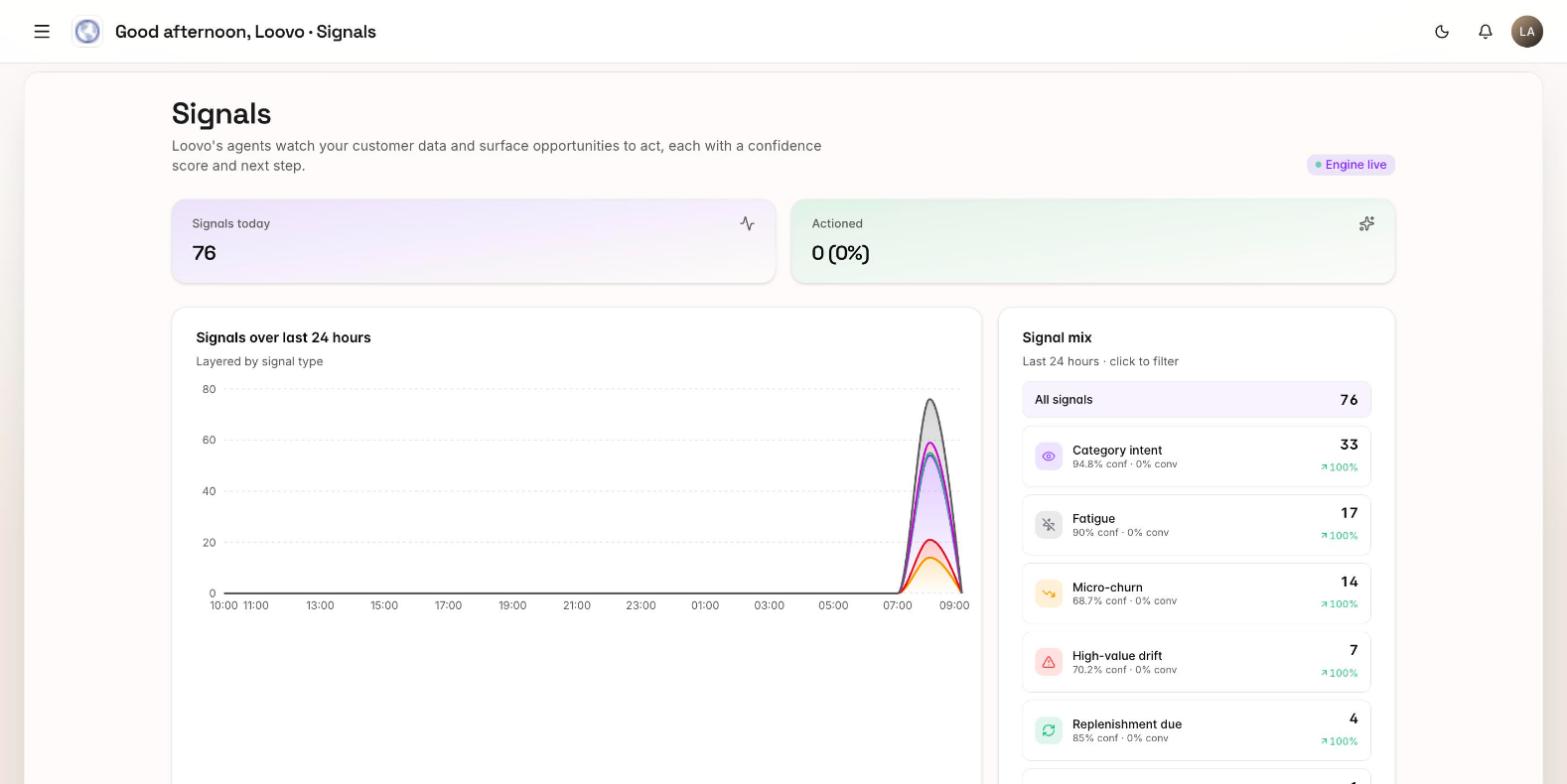1567x784 pixels.
Task: Click the chart title Signals over last 24 hours
Action: pyautogui.click(x=283, y=338)
